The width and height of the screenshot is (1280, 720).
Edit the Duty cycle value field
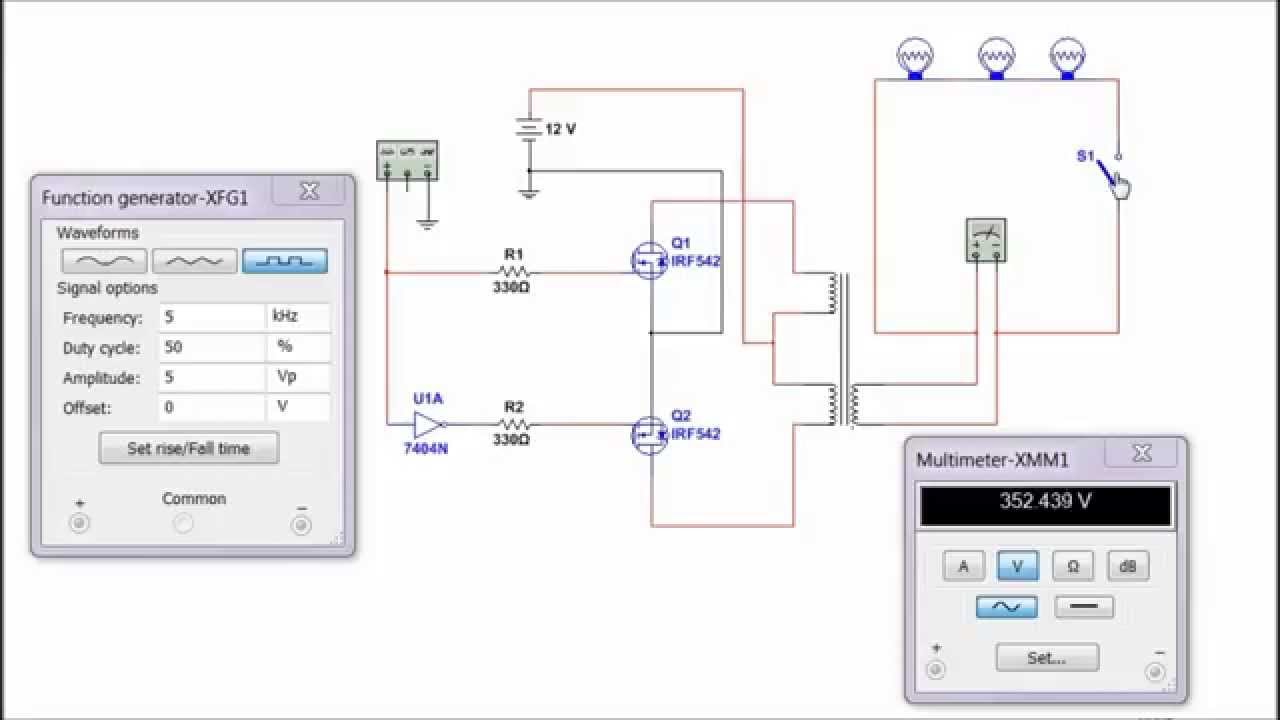[x=211, y=348]
